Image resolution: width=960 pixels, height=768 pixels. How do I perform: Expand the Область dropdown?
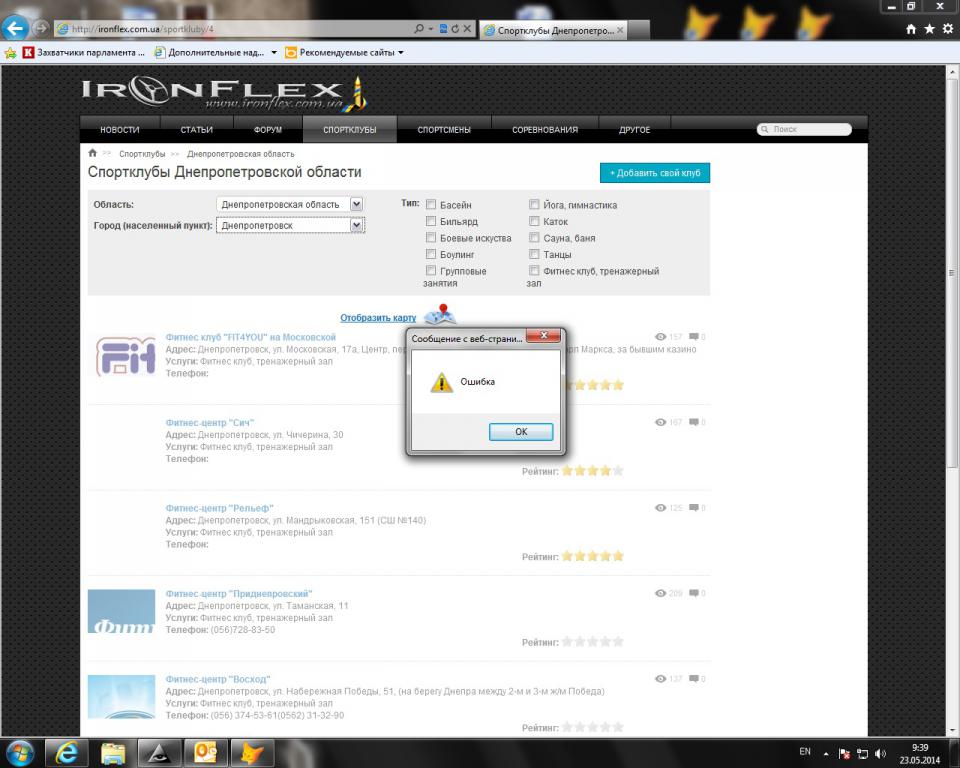click(356, 204)
